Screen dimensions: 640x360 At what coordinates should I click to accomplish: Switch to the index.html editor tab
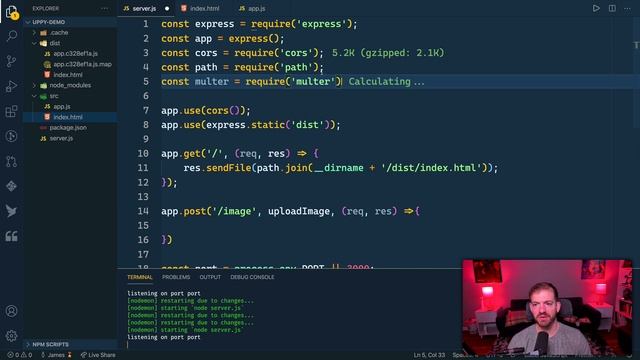coord(204,8)
